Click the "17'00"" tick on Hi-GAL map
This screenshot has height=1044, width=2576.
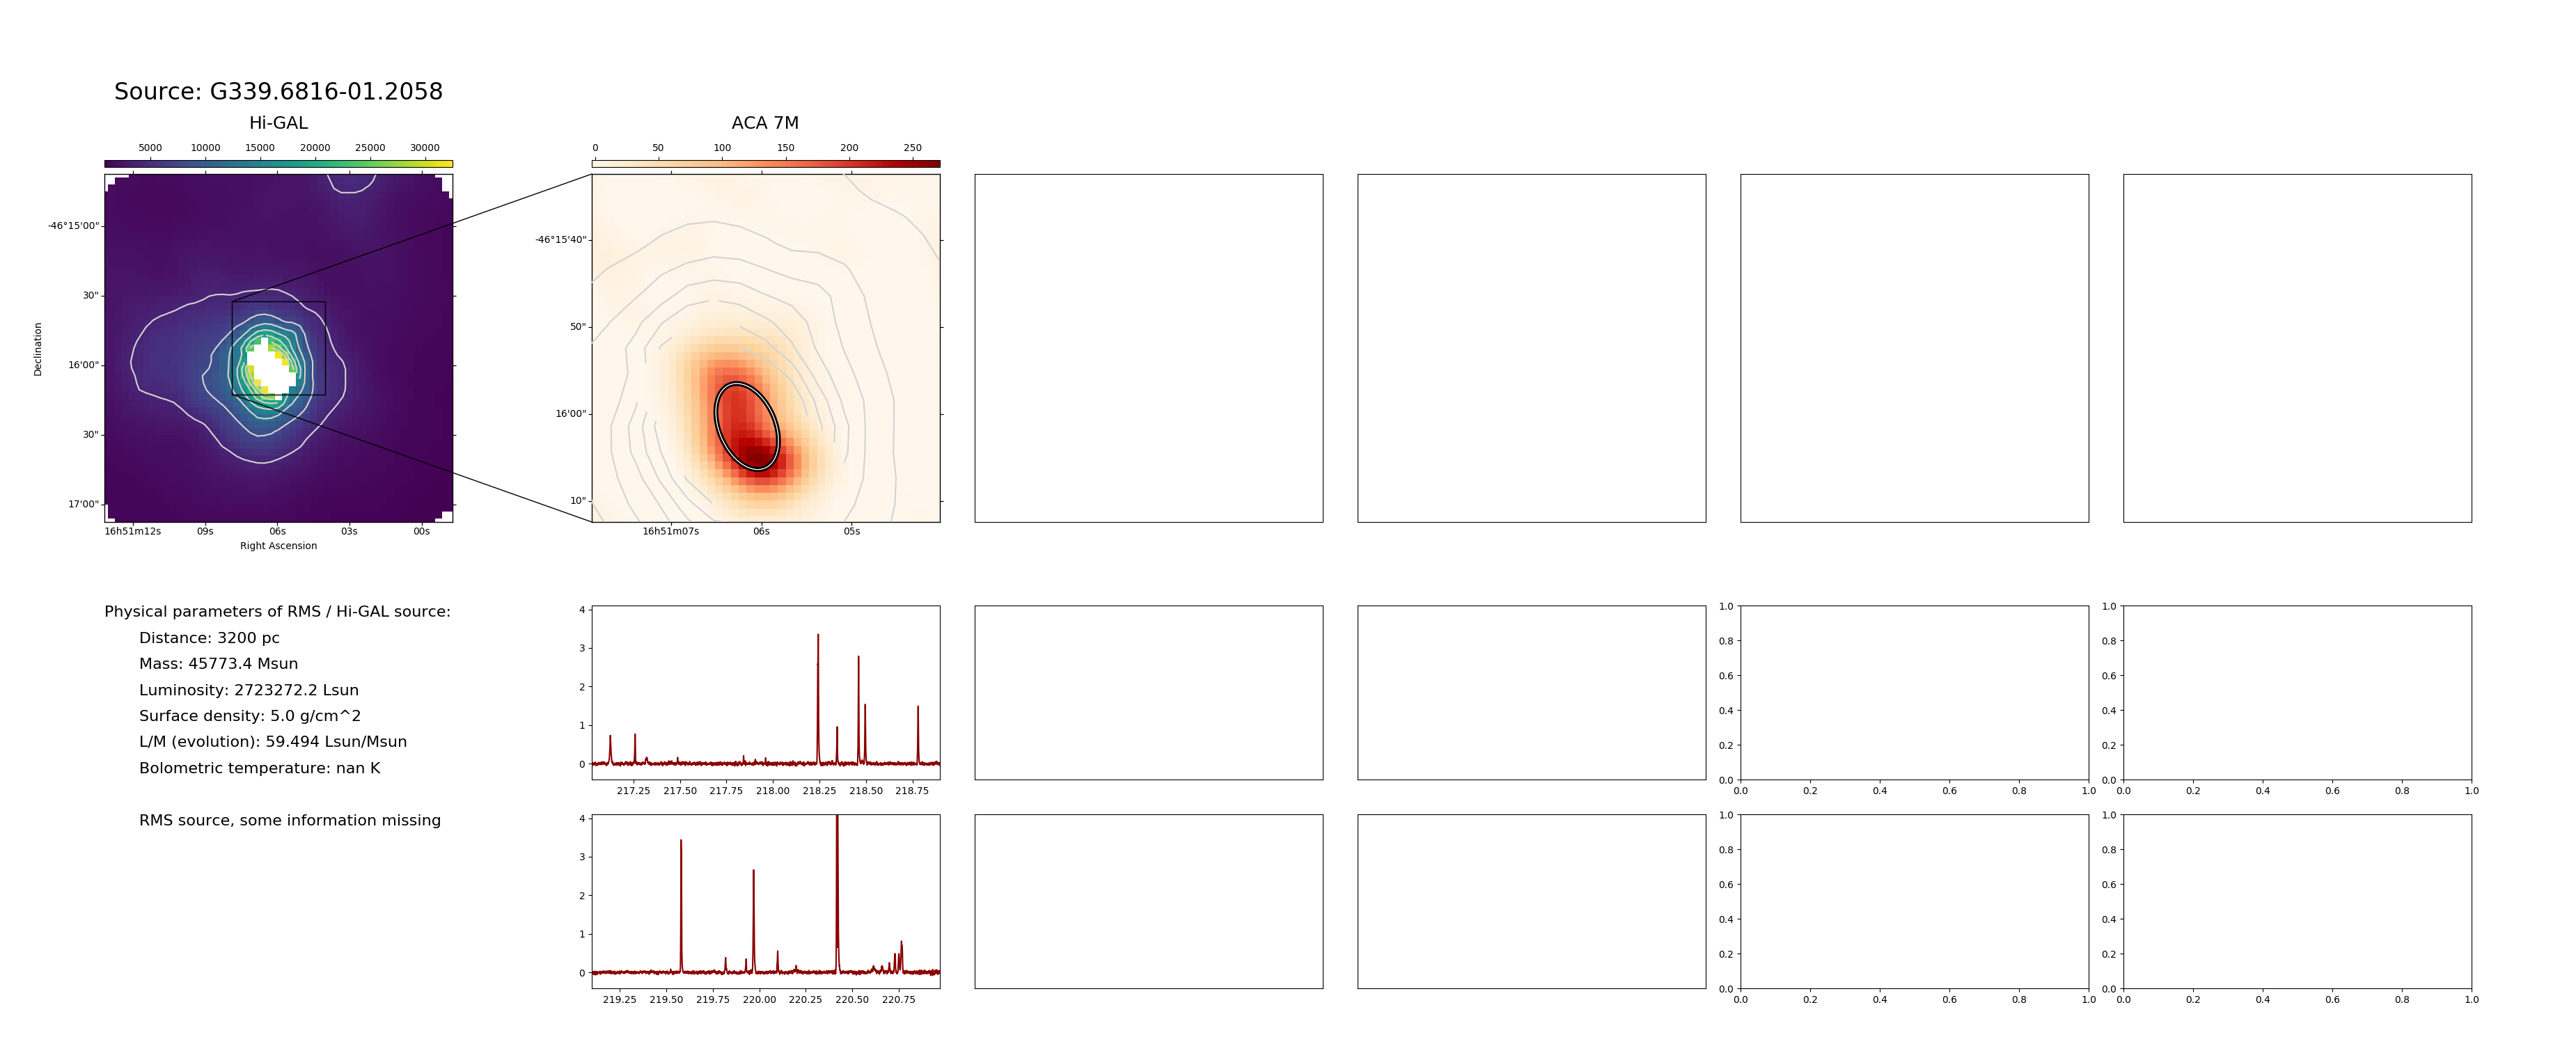point(83,504)
